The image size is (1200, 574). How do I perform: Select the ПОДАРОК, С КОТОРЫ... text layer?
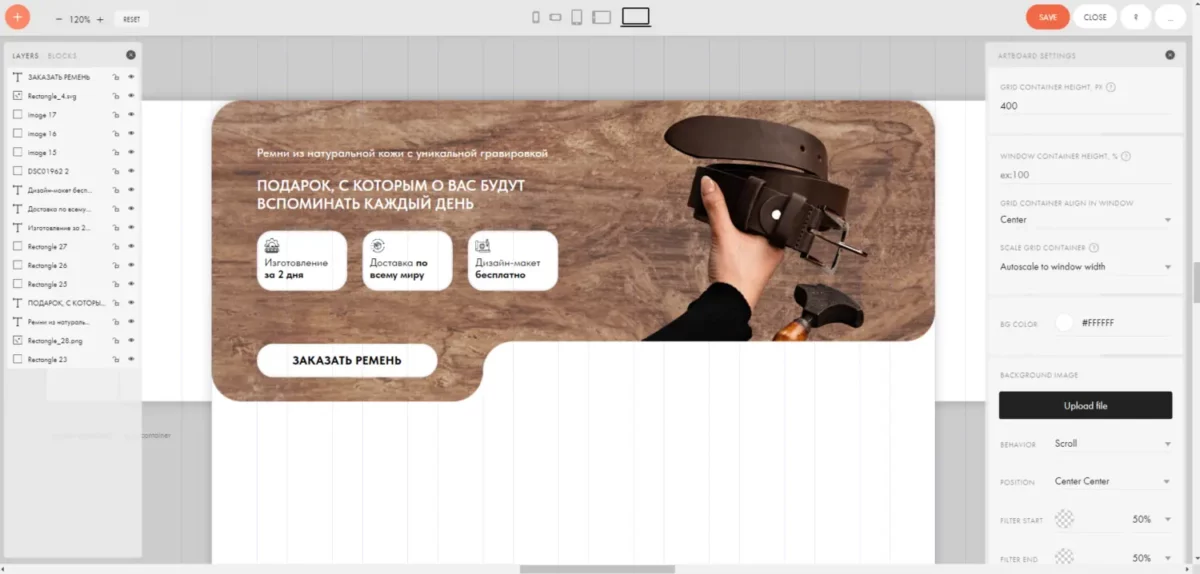(74, 302)
